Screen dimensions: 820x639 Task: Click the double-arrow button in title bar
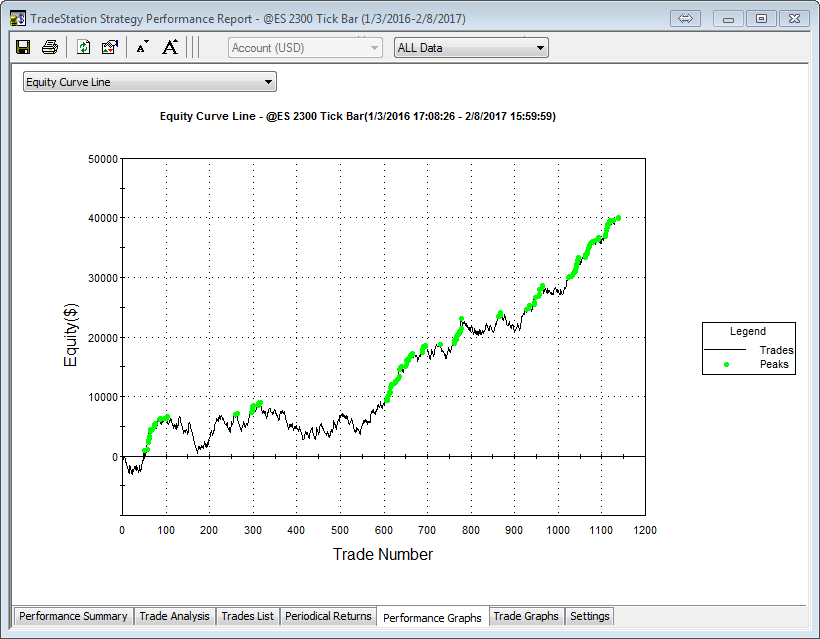pos(686,18)
